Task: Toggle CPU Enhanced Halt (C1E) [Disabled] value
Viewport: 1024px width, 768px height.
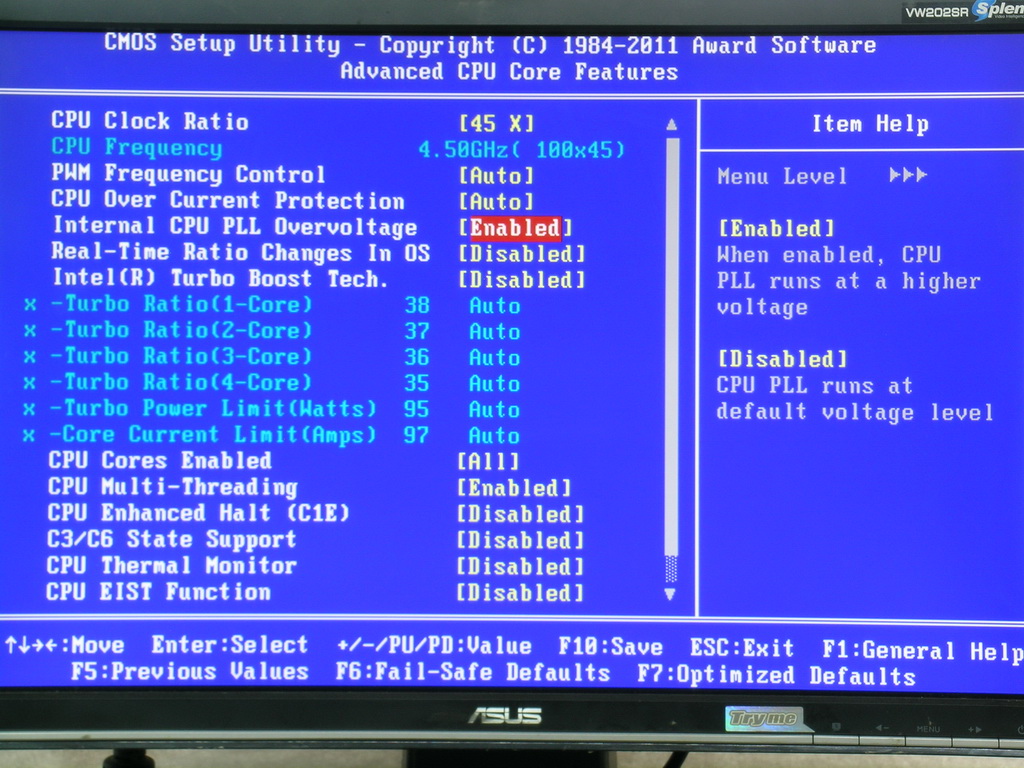Action: (x=520, y=514)
